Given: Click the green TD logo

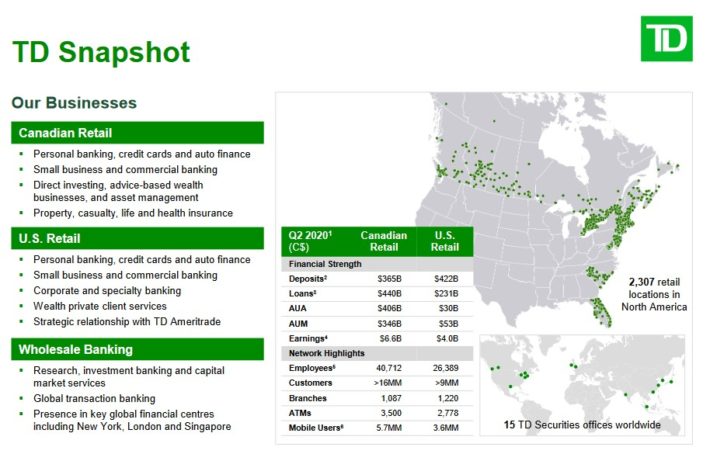Looking at the screenshot, I should coord(666,39).
